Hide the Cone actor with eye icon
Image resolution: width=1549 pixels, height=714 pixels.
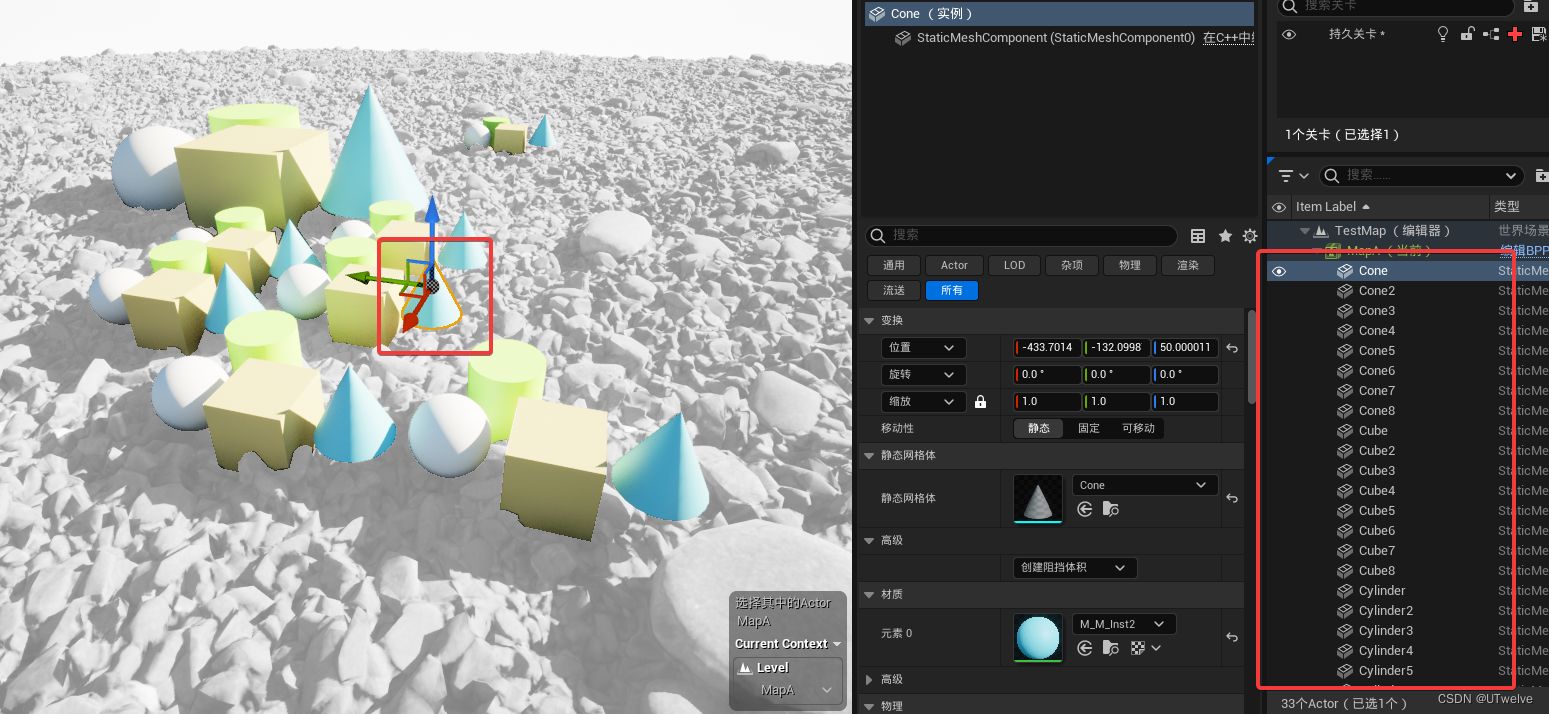coord(1279,271)
